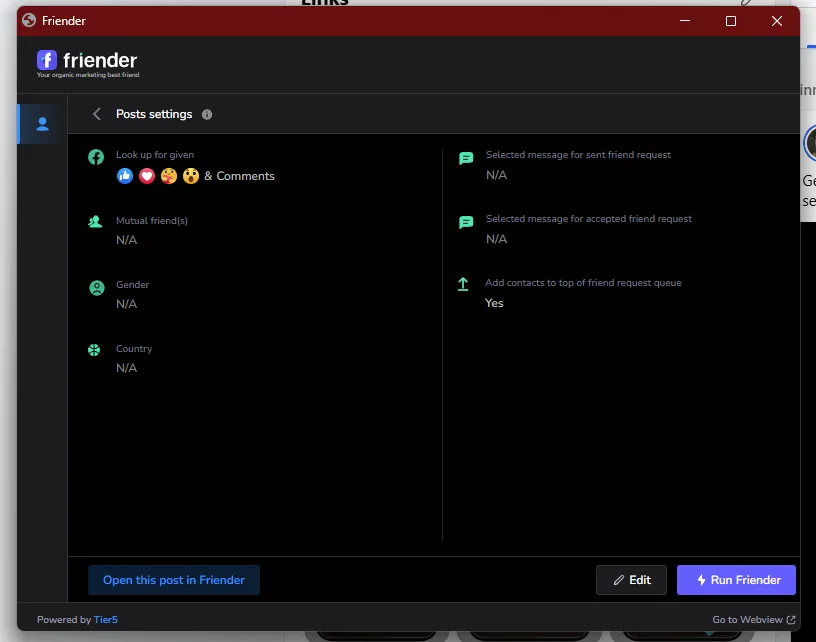Click the N/A value under Gender
This screenshot has width=816, height=642.
pyautogui.click(x=126, y=304)
